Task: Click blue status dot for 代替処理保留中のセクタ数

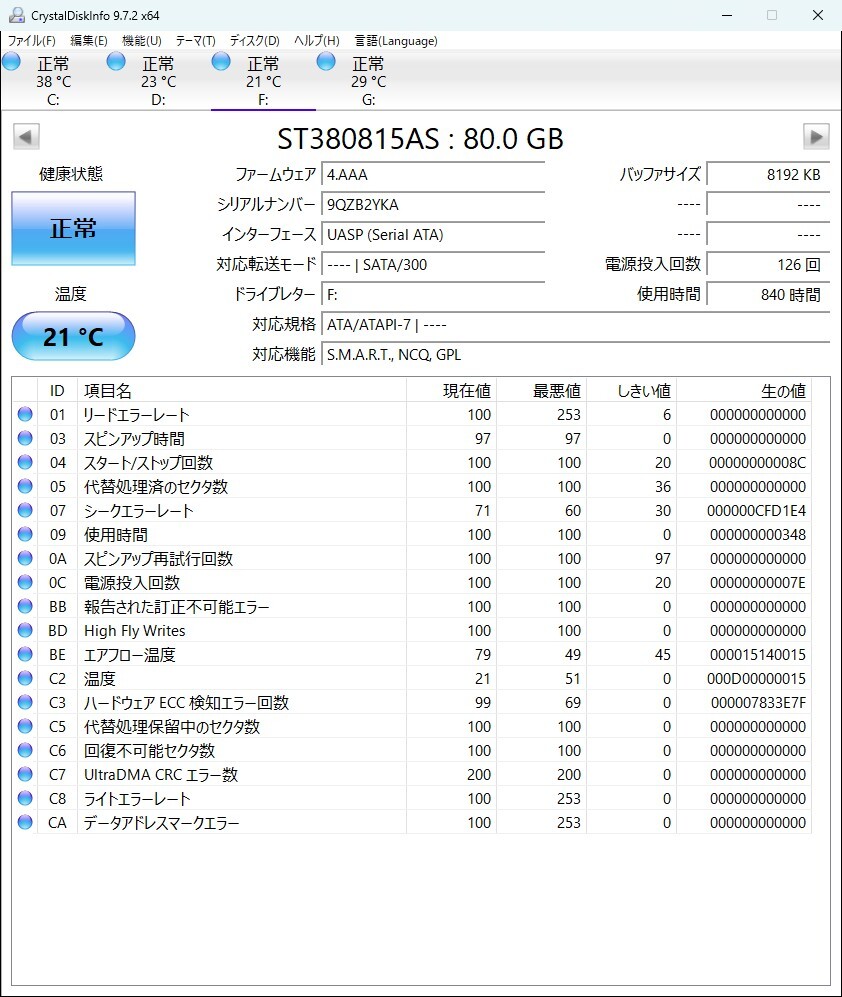Action: coord(25,727)
